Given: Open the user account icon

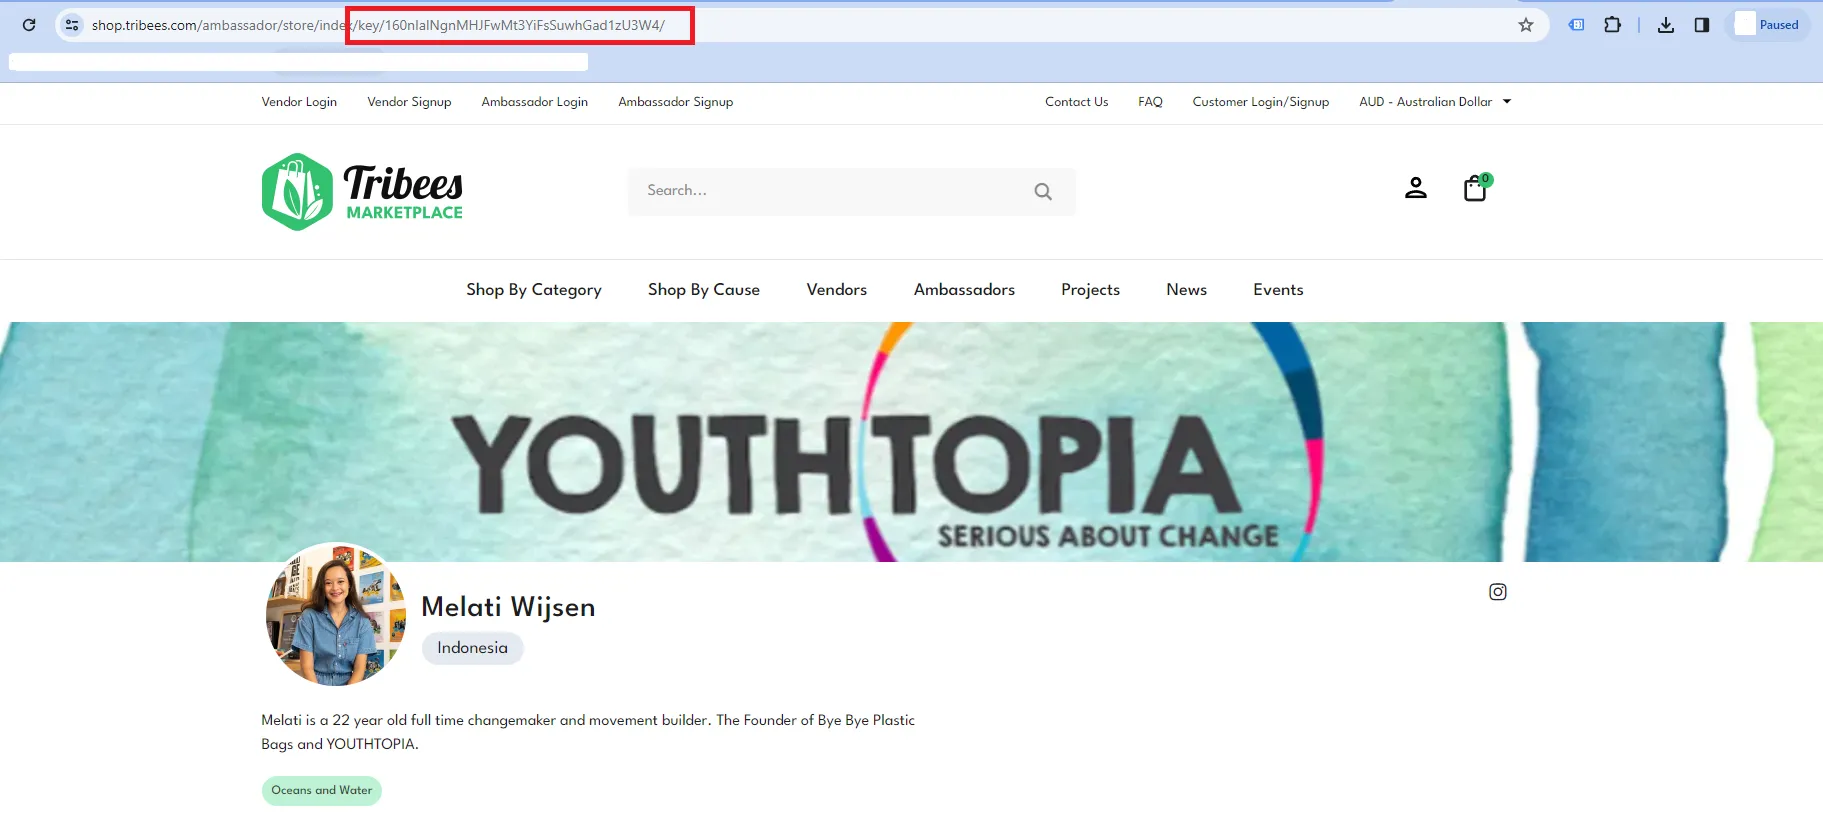Looking at the screenshot, I should [1416, 188].
